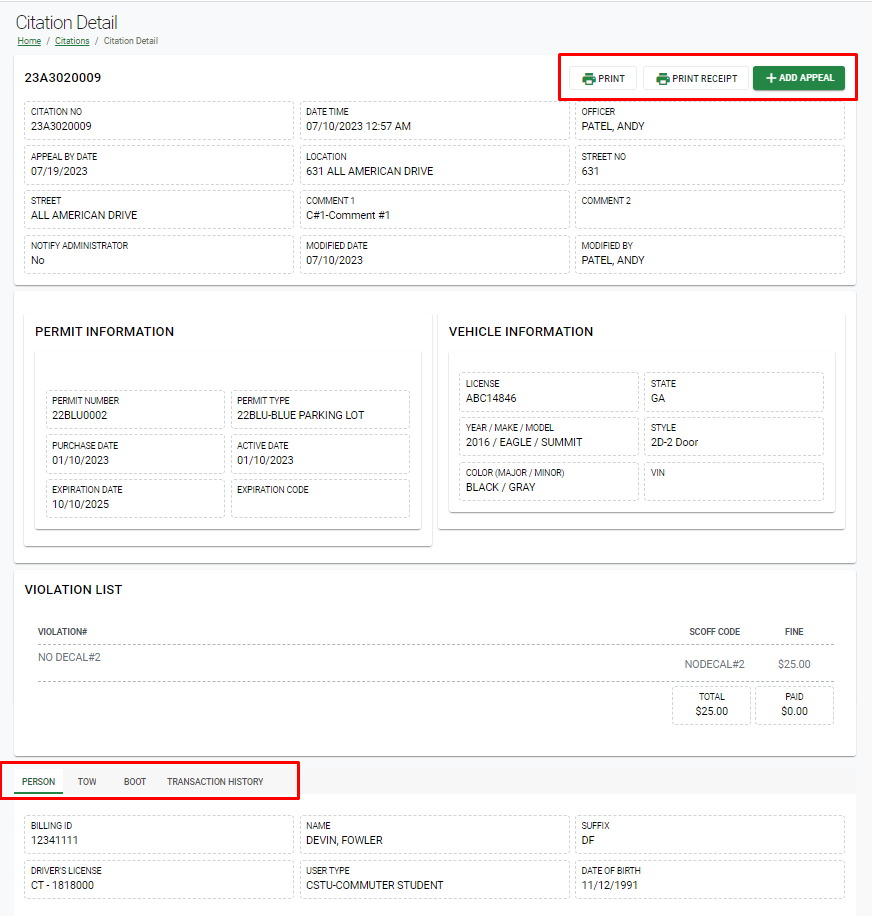Click the Citation No field
This screenshot has width=872, height=916.
pos(158,119)
